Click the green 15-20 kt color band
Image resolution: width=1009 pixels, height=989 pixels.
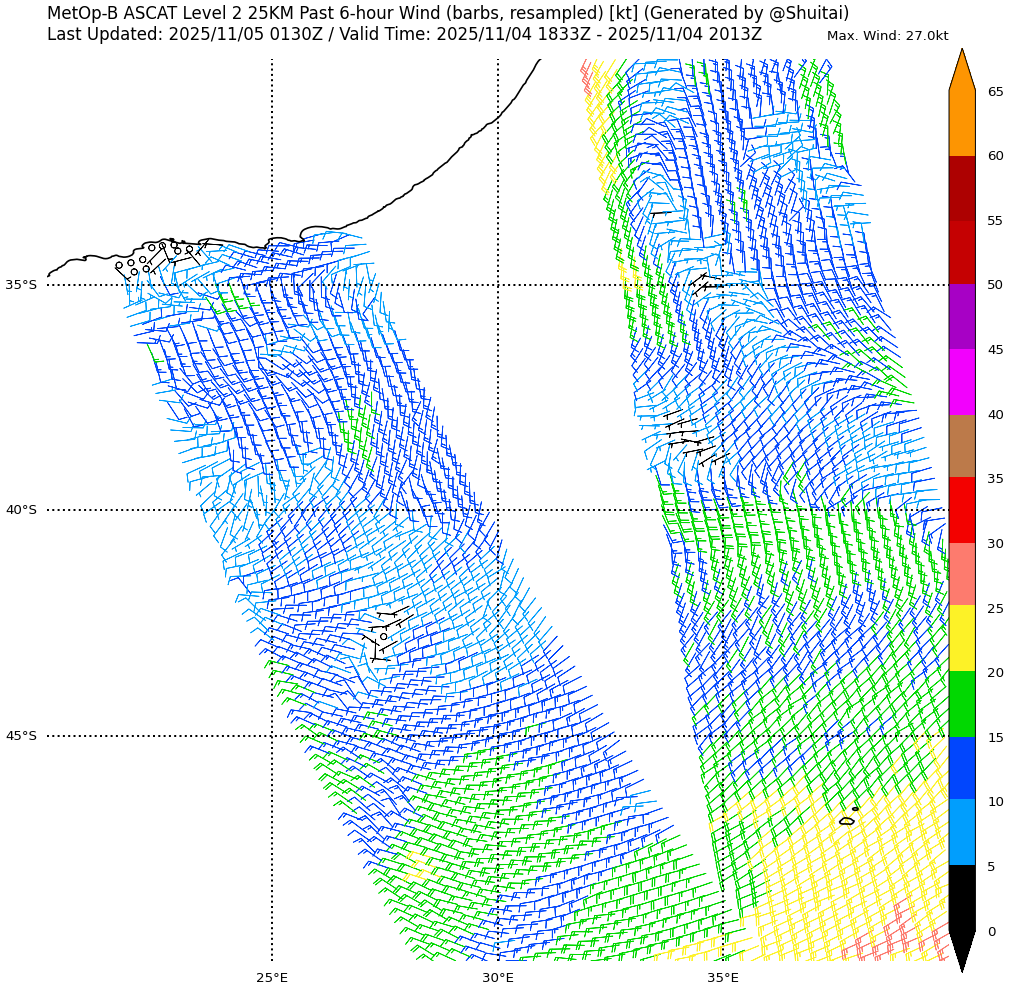[x=961, y=704]
